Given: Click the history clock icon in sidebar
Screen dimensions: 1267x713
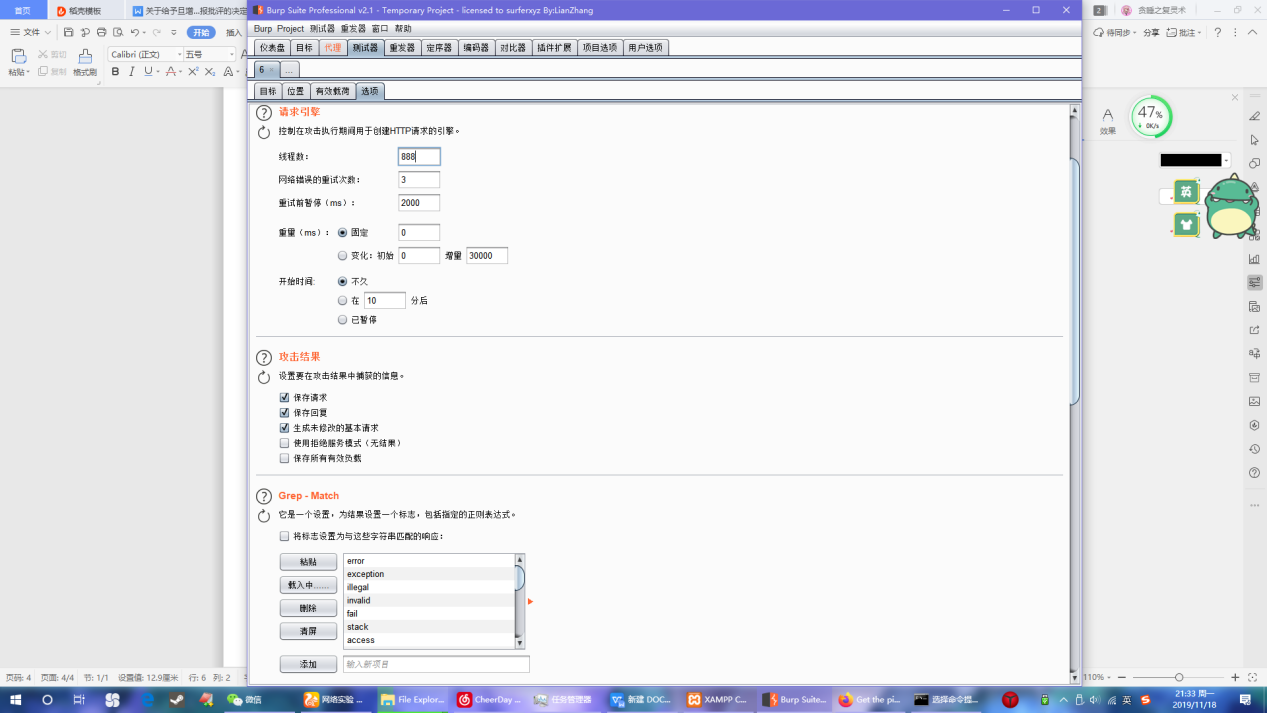Looking at the screenshot, I should pos(1254,449).
